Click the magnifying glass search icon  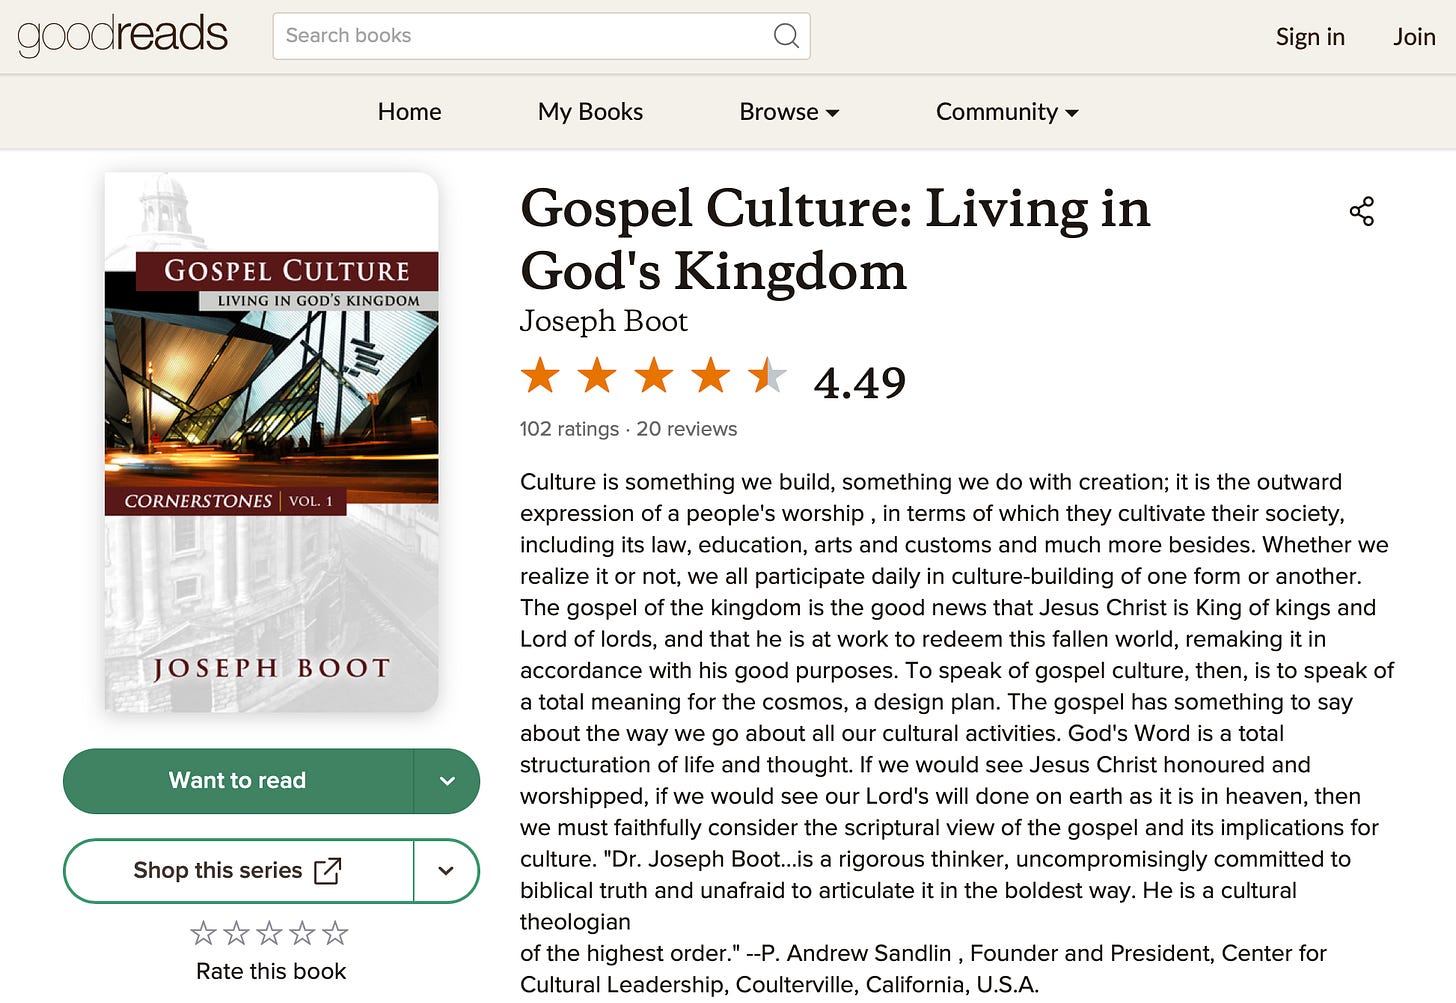tap(787, 36)
